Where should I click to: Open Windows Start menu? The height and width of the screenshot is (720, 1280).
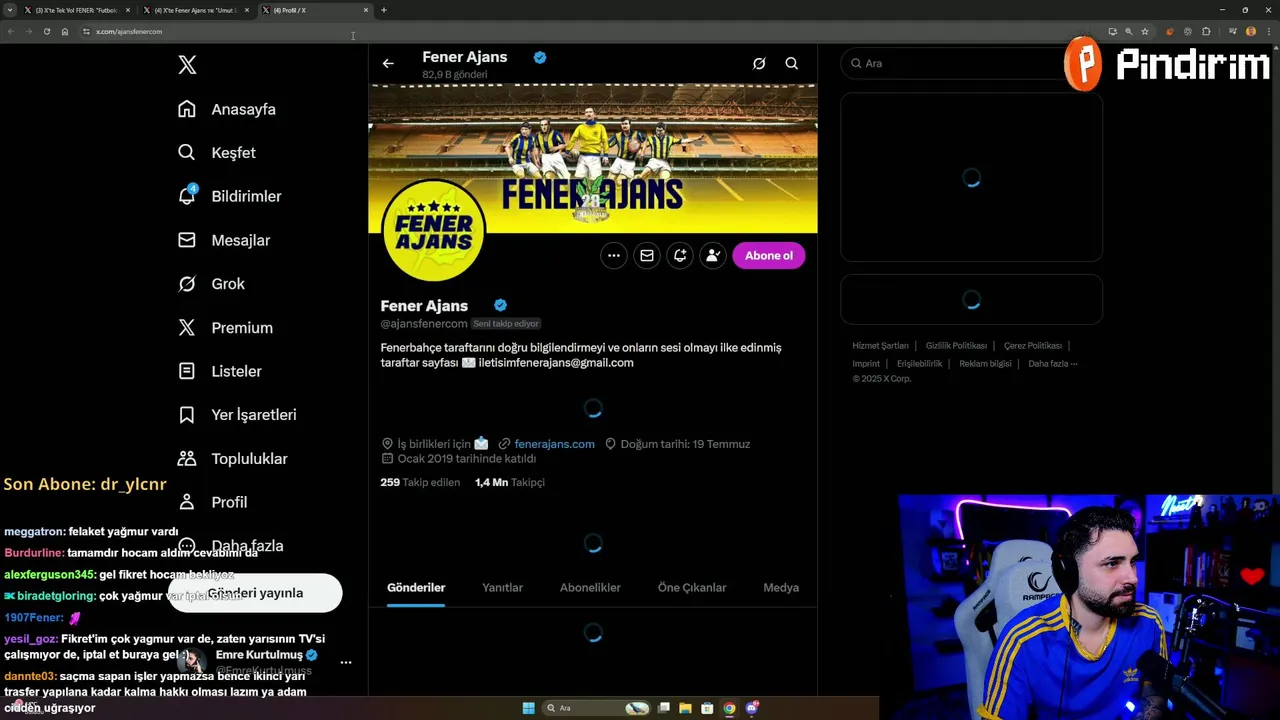click(528, 708)
